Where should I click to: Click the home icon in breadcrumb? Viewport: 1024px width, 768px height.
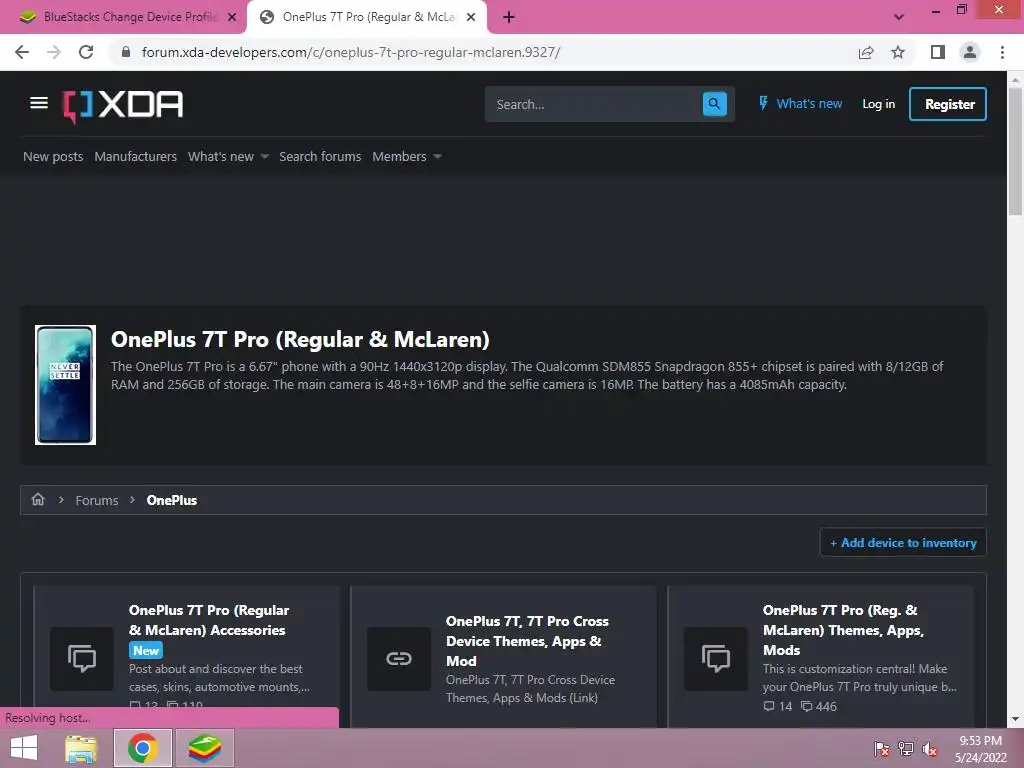[x=38, y=500]
